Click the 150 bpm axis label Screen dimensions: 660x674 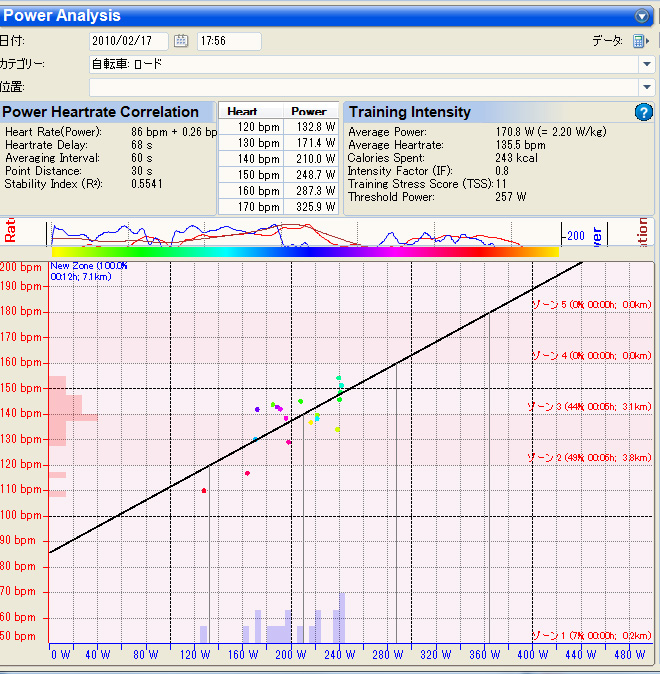click(x=21, y=388)
